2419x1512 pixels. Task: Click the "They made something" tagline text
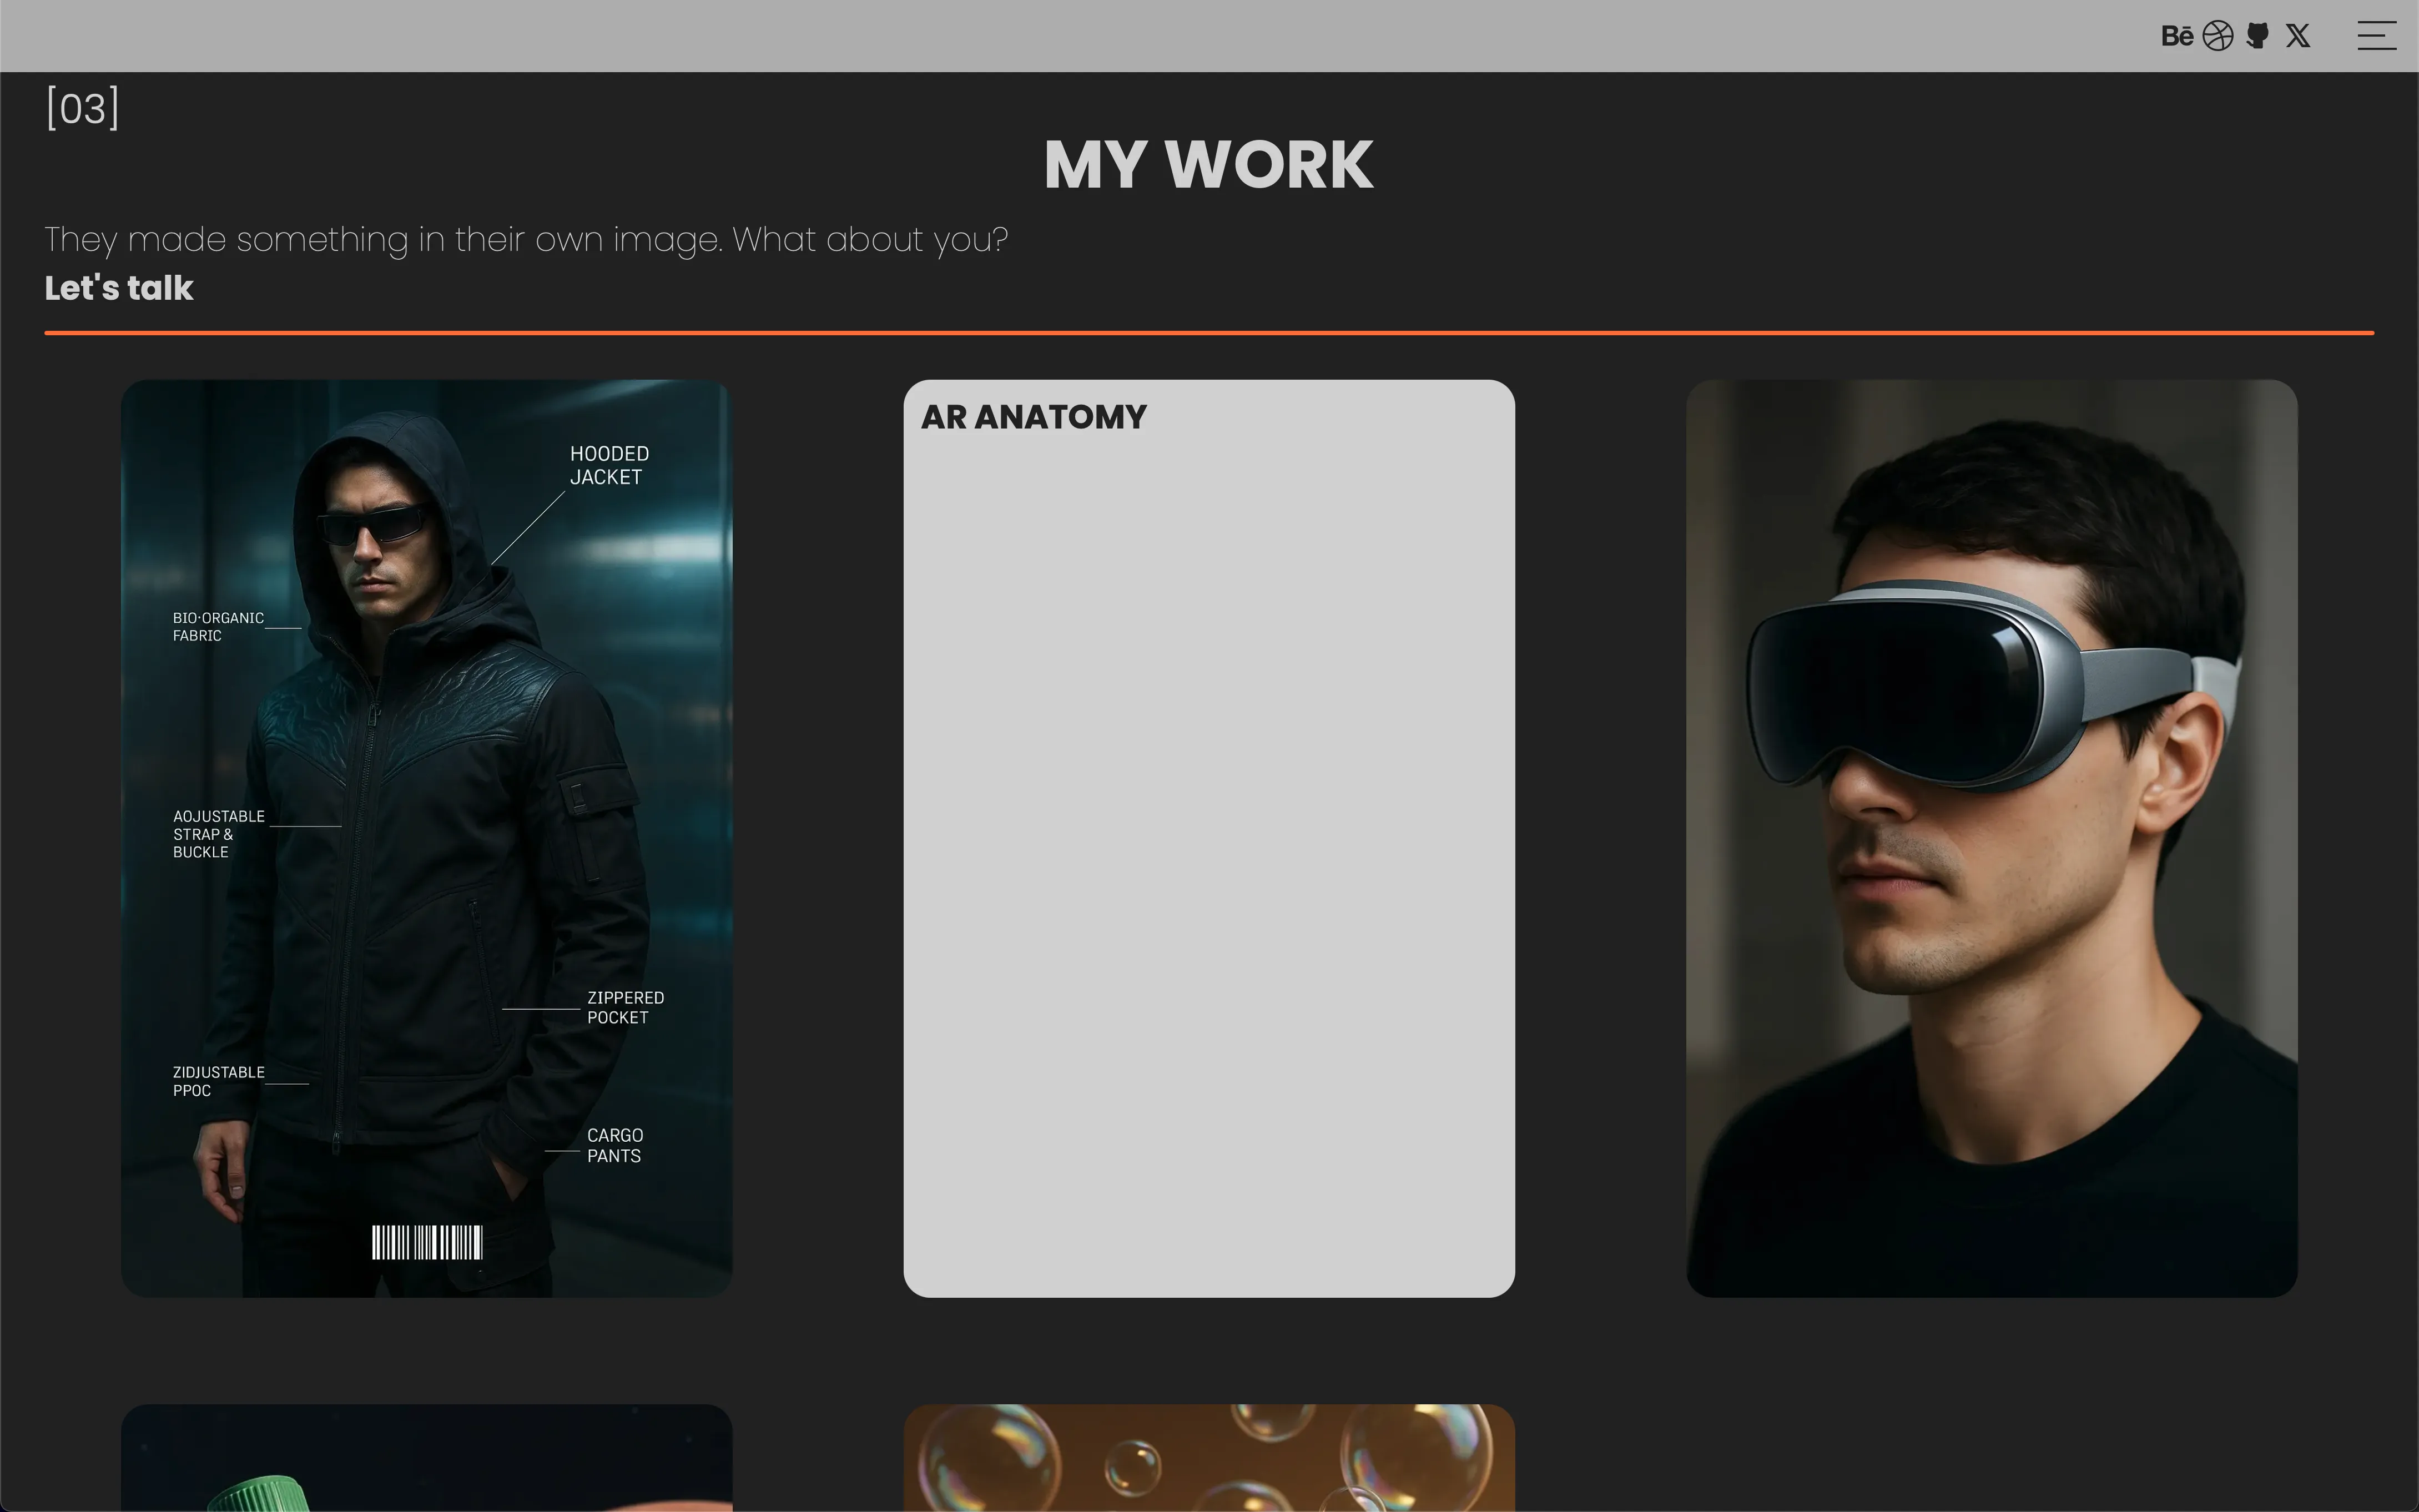pyautogui.click(x=526, y=240)
